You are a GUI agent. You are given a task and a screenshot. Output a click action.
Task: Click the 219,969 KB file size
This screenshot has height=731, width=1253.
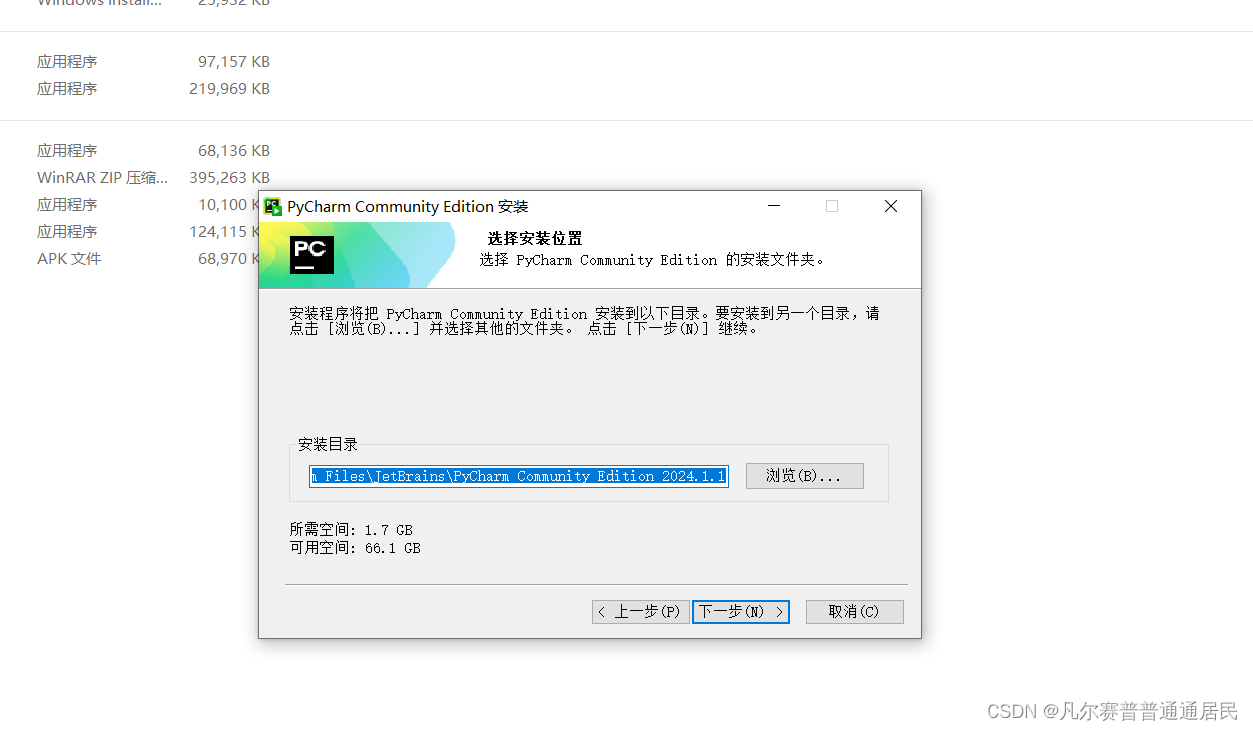230,89
